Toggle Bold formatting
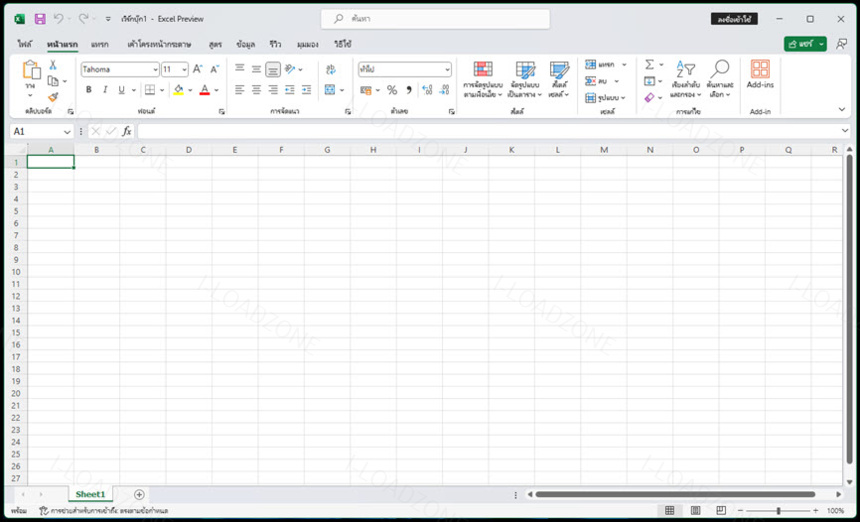Image resolution: width=860 pixels, height=522 pixels. 89,89
